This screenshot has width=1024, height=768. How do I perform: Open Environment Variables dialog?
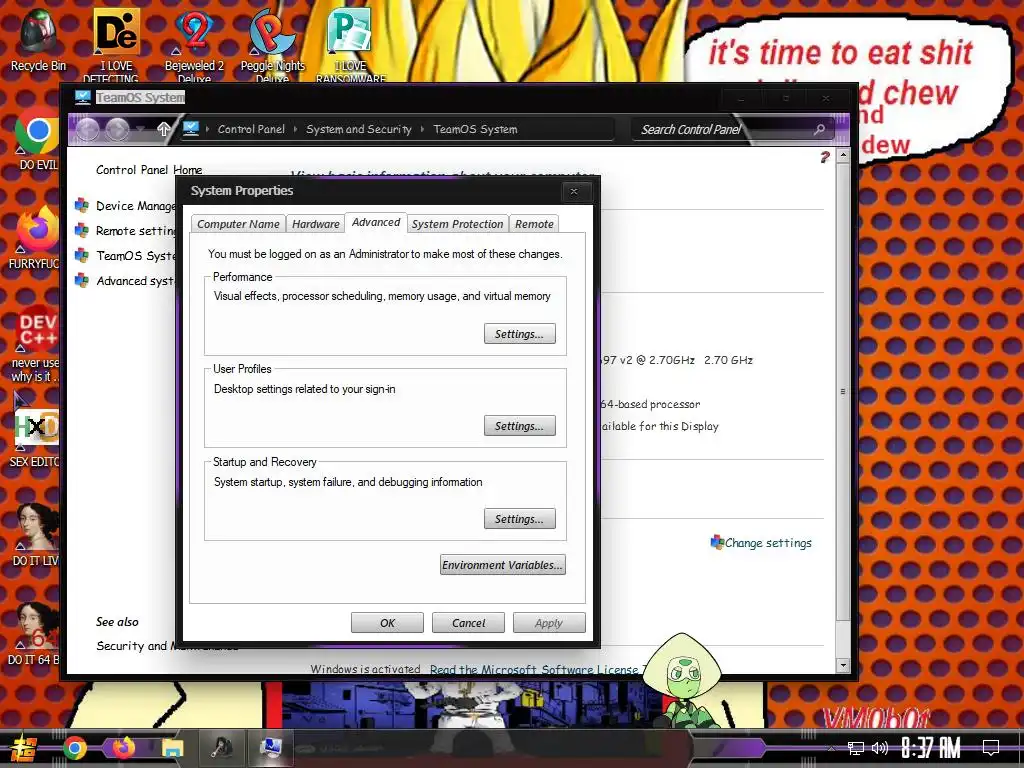coord(502,565)
